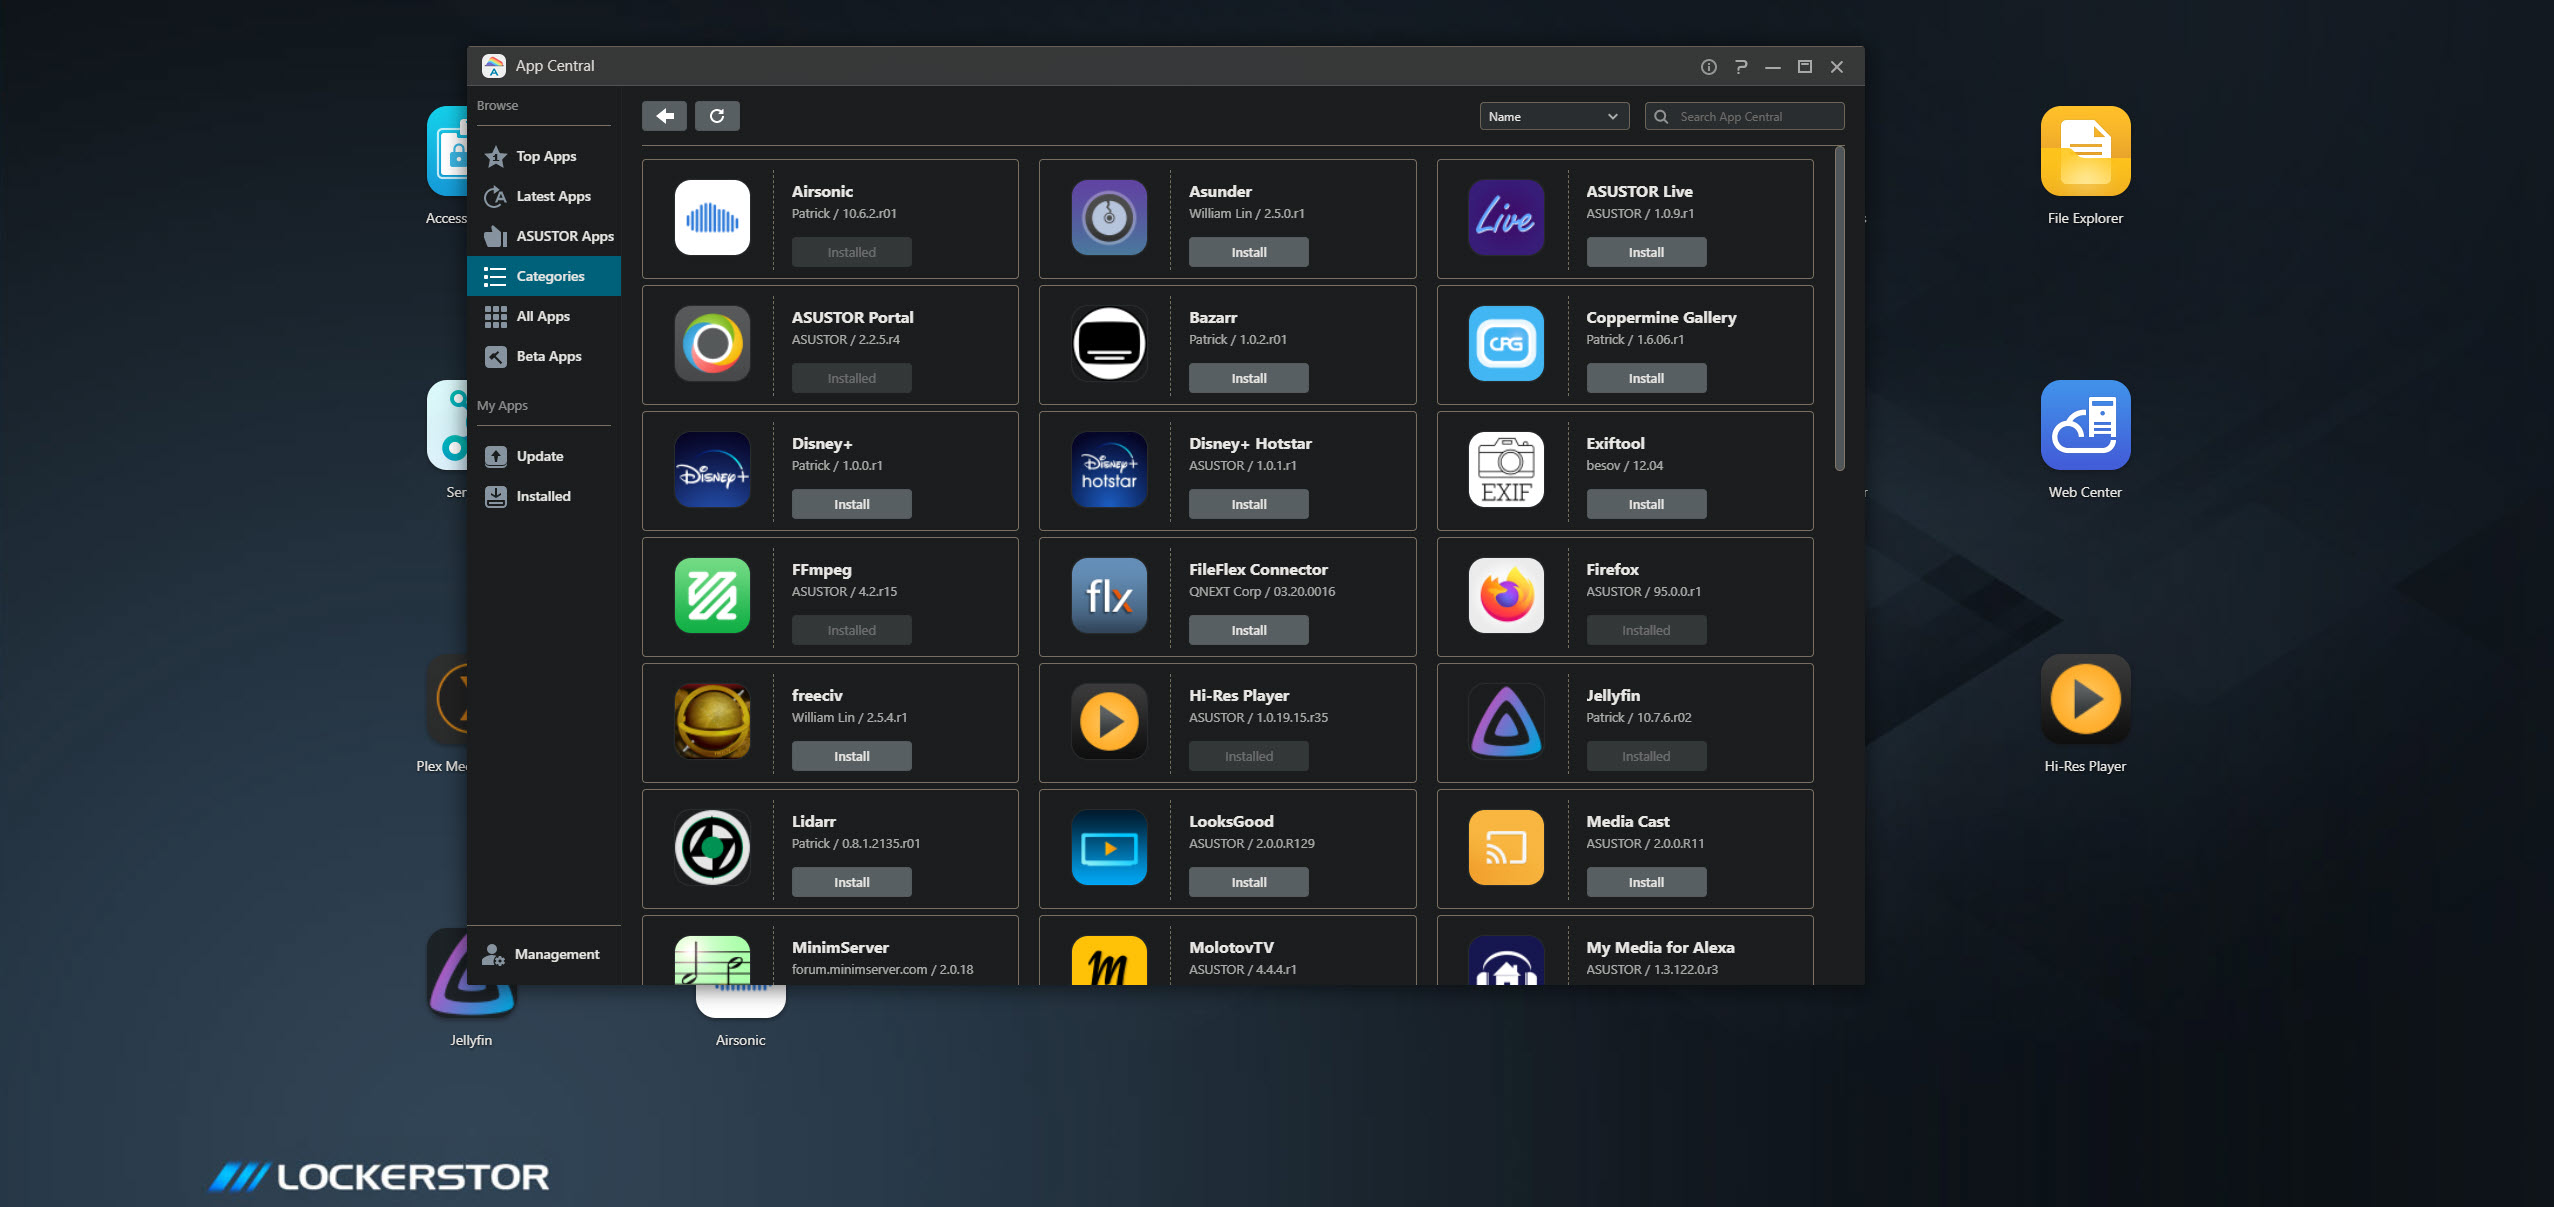Select the Top Apps category
This screenshot has width=2554, height=1207.
(549, 155)
